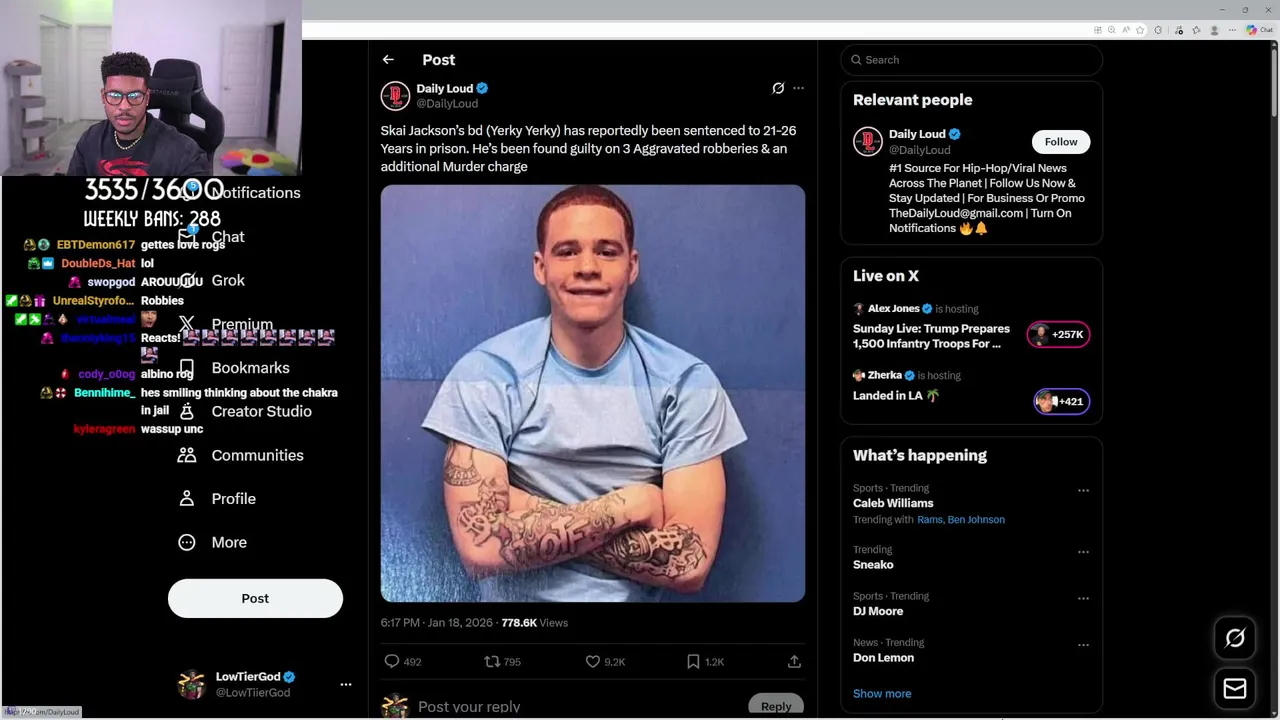
Task: Repost the Daily Loud post
Action: tap(492, 661)
